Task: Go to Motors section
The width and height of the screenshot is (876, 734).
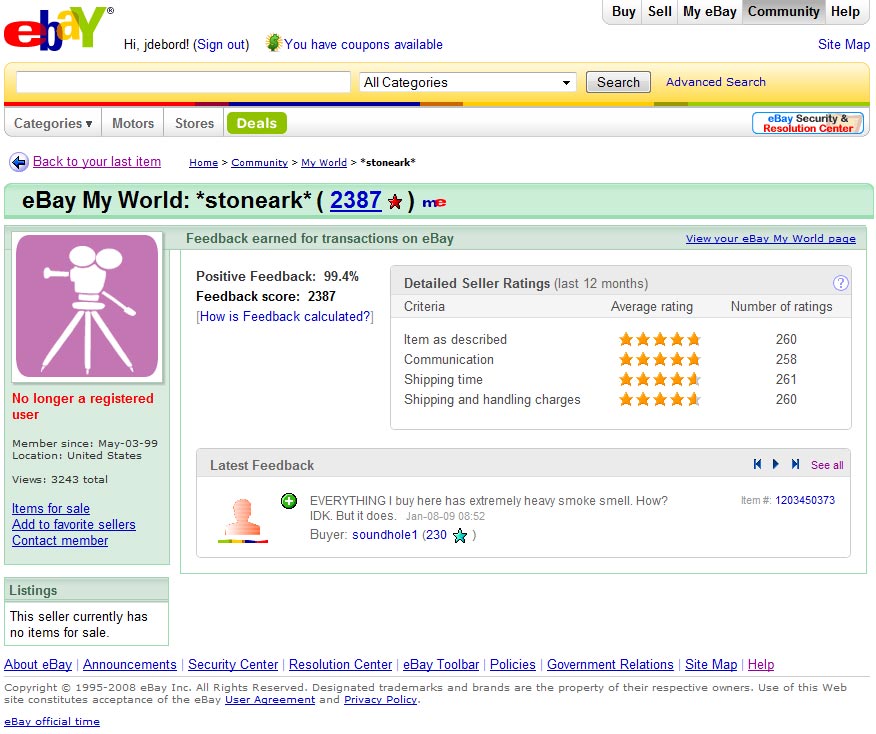Action: [x=133, y=123]
